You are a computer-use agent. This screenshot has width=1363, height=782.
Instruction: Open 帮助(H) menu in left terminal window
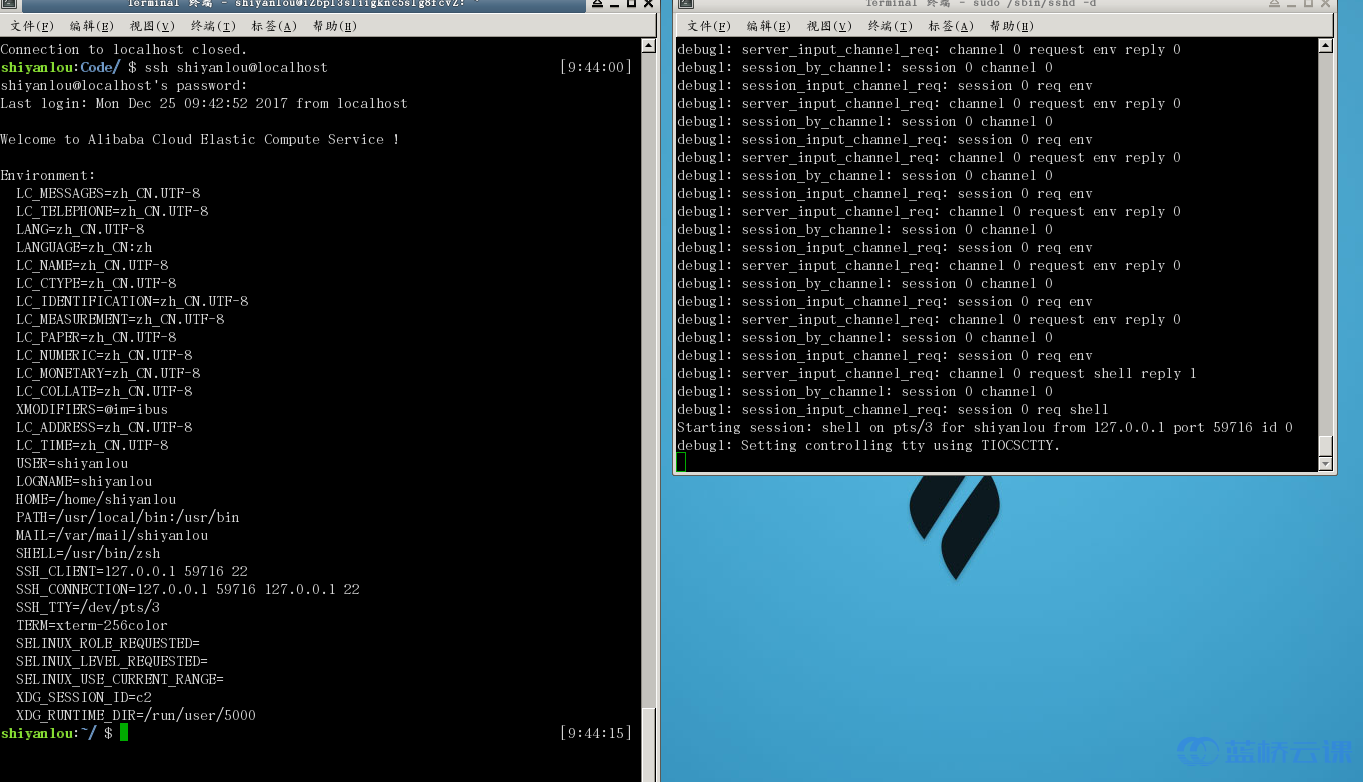(x=335, y=26)
